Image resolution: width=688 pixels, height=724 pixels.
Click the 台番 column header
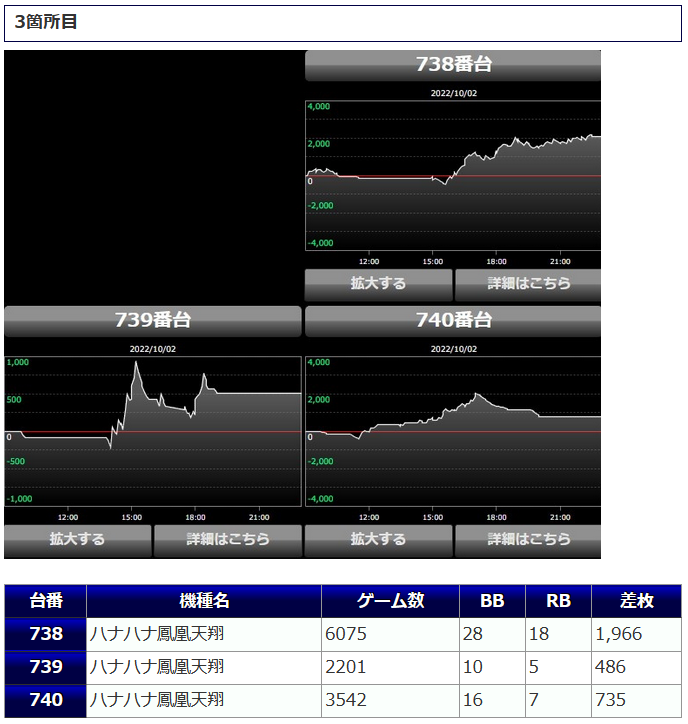click(x=46, y=601)
